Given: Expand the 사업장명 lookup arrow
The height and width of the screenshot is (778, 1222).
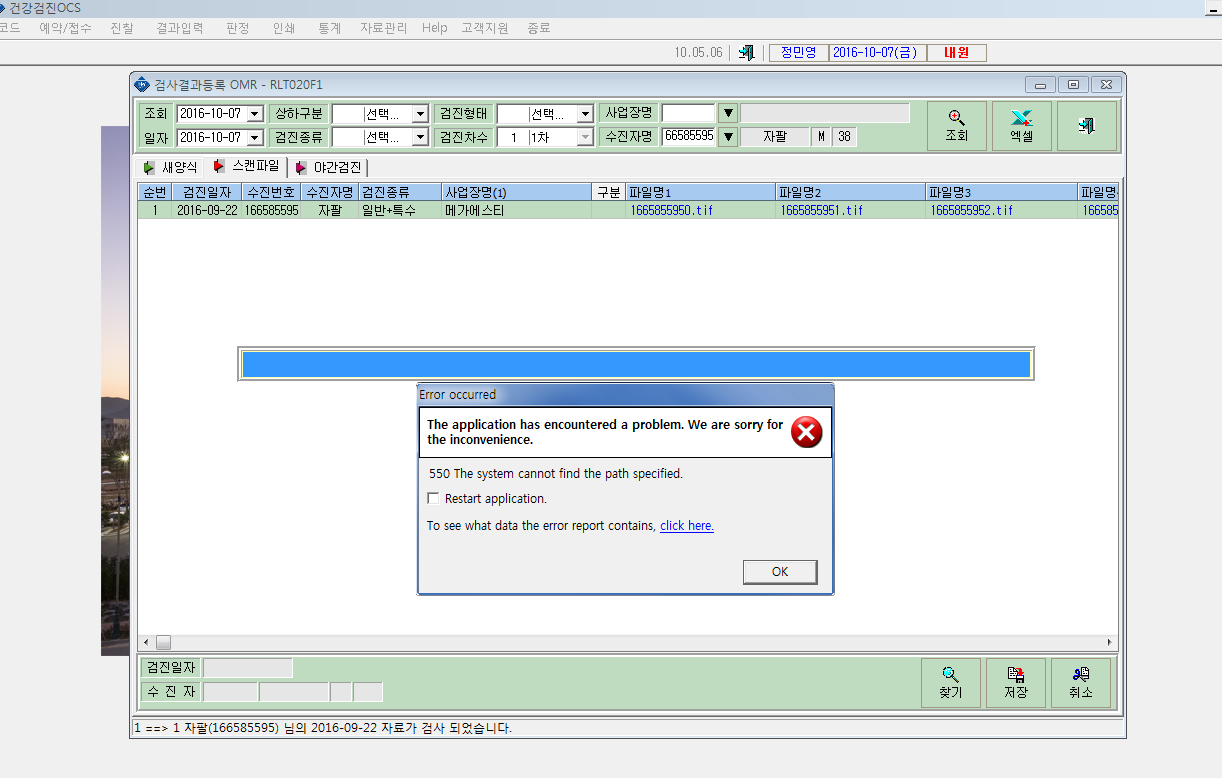Looking at the screenshot, I should 728,113.
